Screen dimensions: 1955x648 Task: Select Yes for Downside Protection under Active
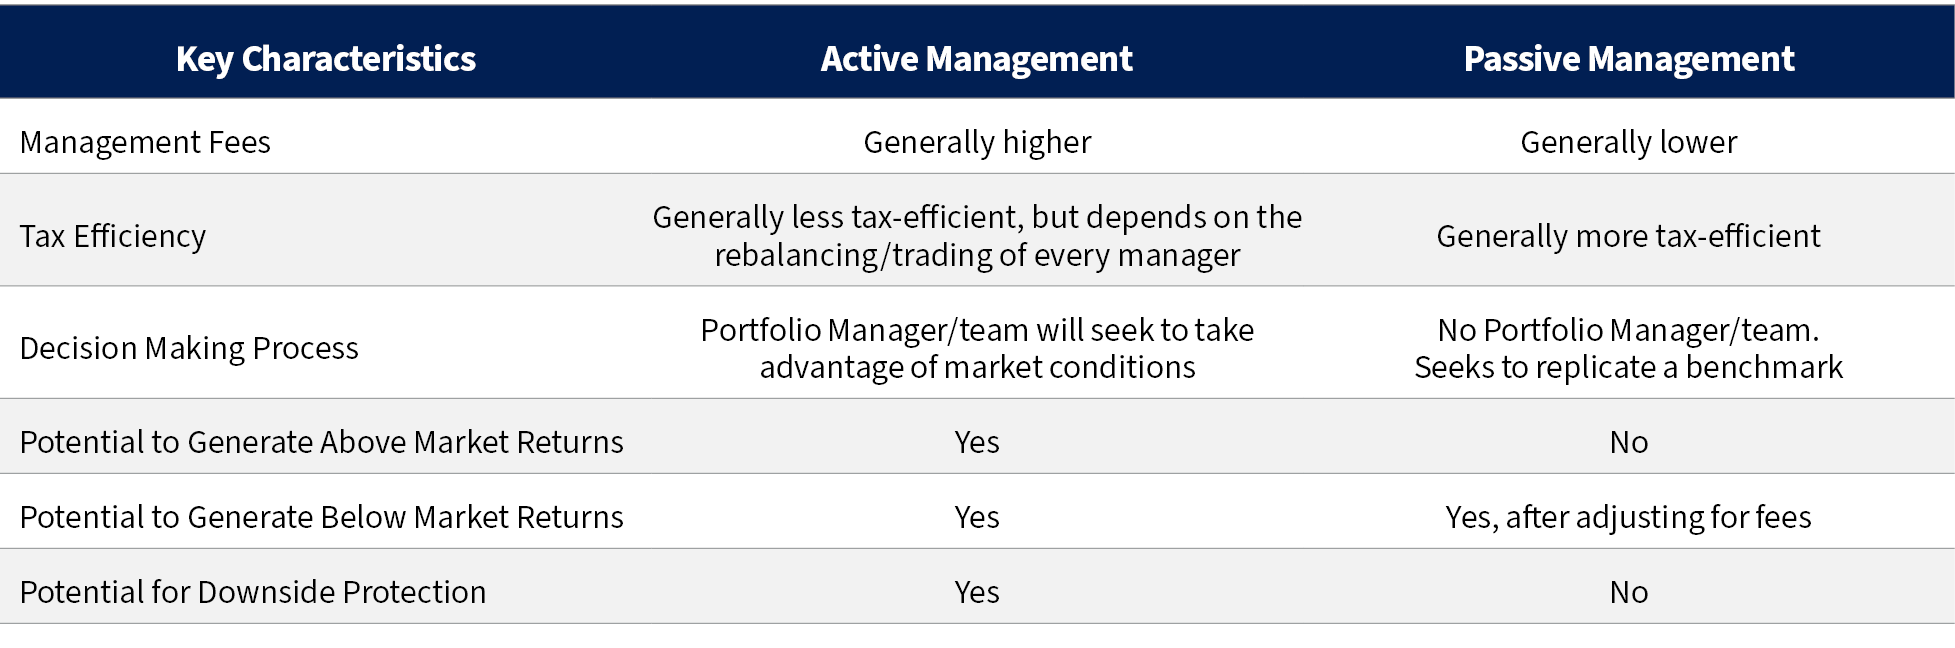977,592
